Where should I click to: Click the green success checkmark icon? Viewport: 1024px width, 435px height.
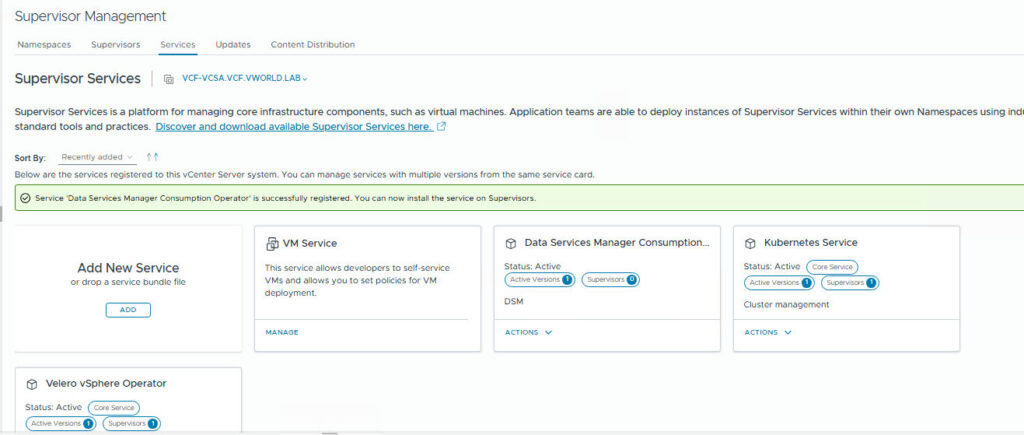[x=25, y=198]
